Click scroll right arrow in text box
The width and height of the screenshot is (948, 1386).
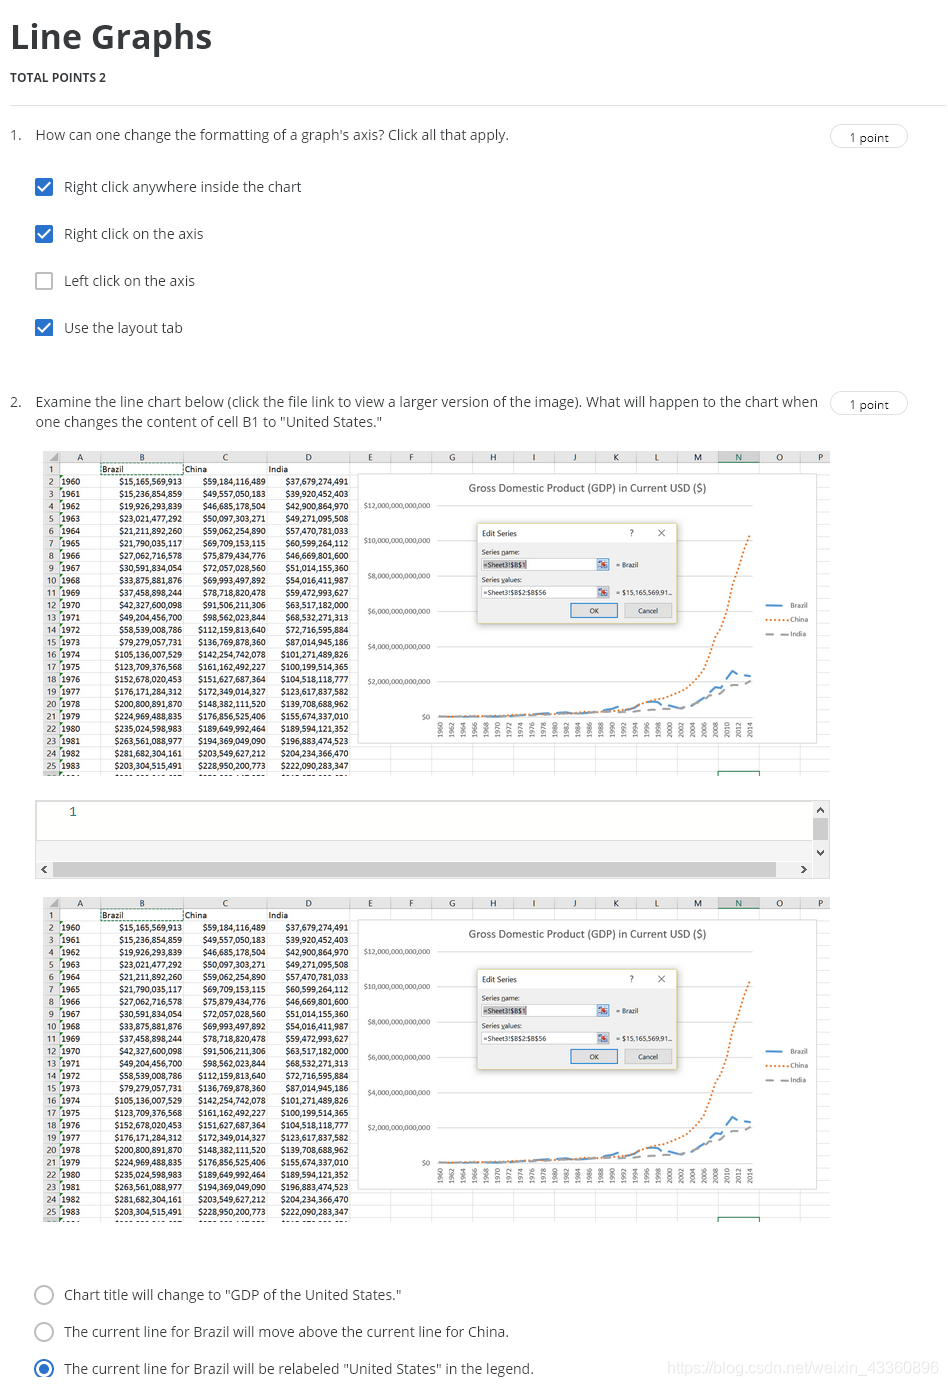click(x=803, y=870)
